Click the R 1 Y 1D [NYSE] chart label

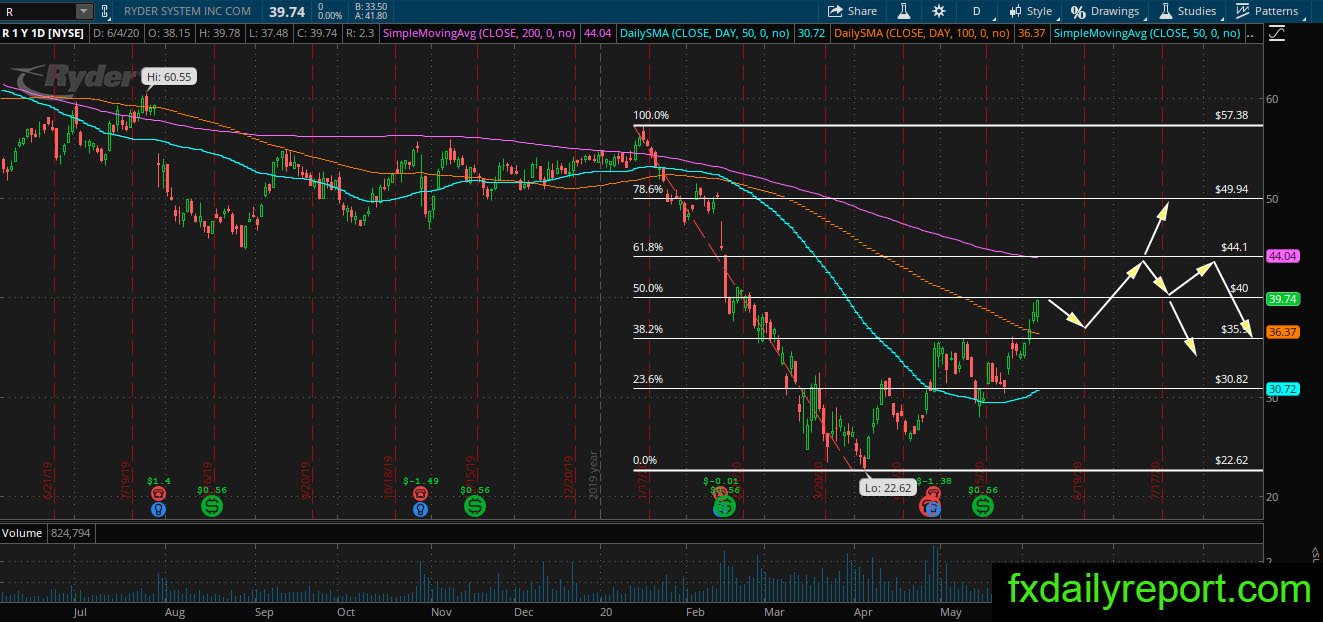pos(43,33)
